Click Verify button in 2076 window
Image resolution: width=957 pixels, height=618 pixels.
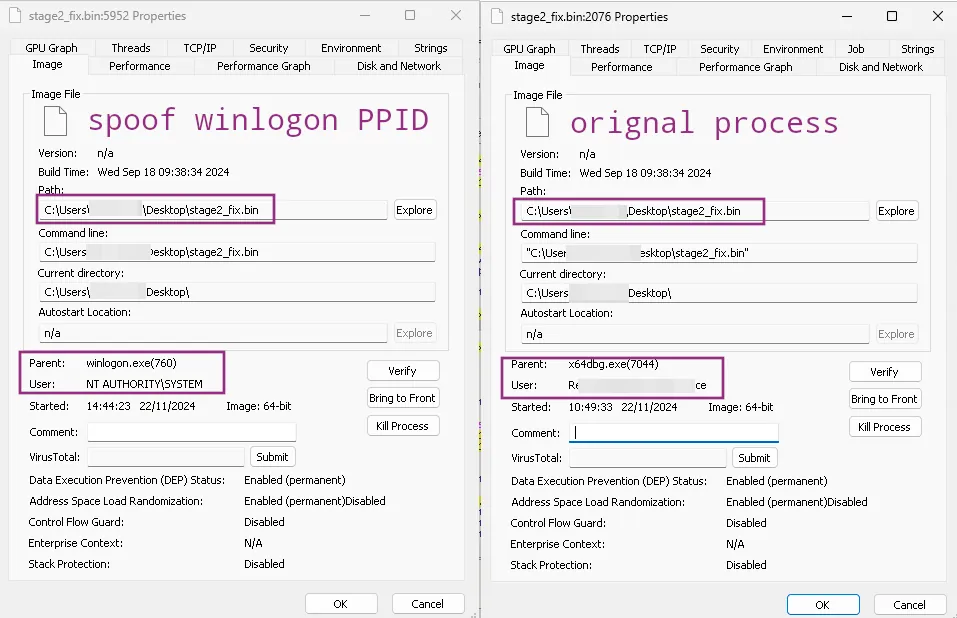(x=884, y=372)
